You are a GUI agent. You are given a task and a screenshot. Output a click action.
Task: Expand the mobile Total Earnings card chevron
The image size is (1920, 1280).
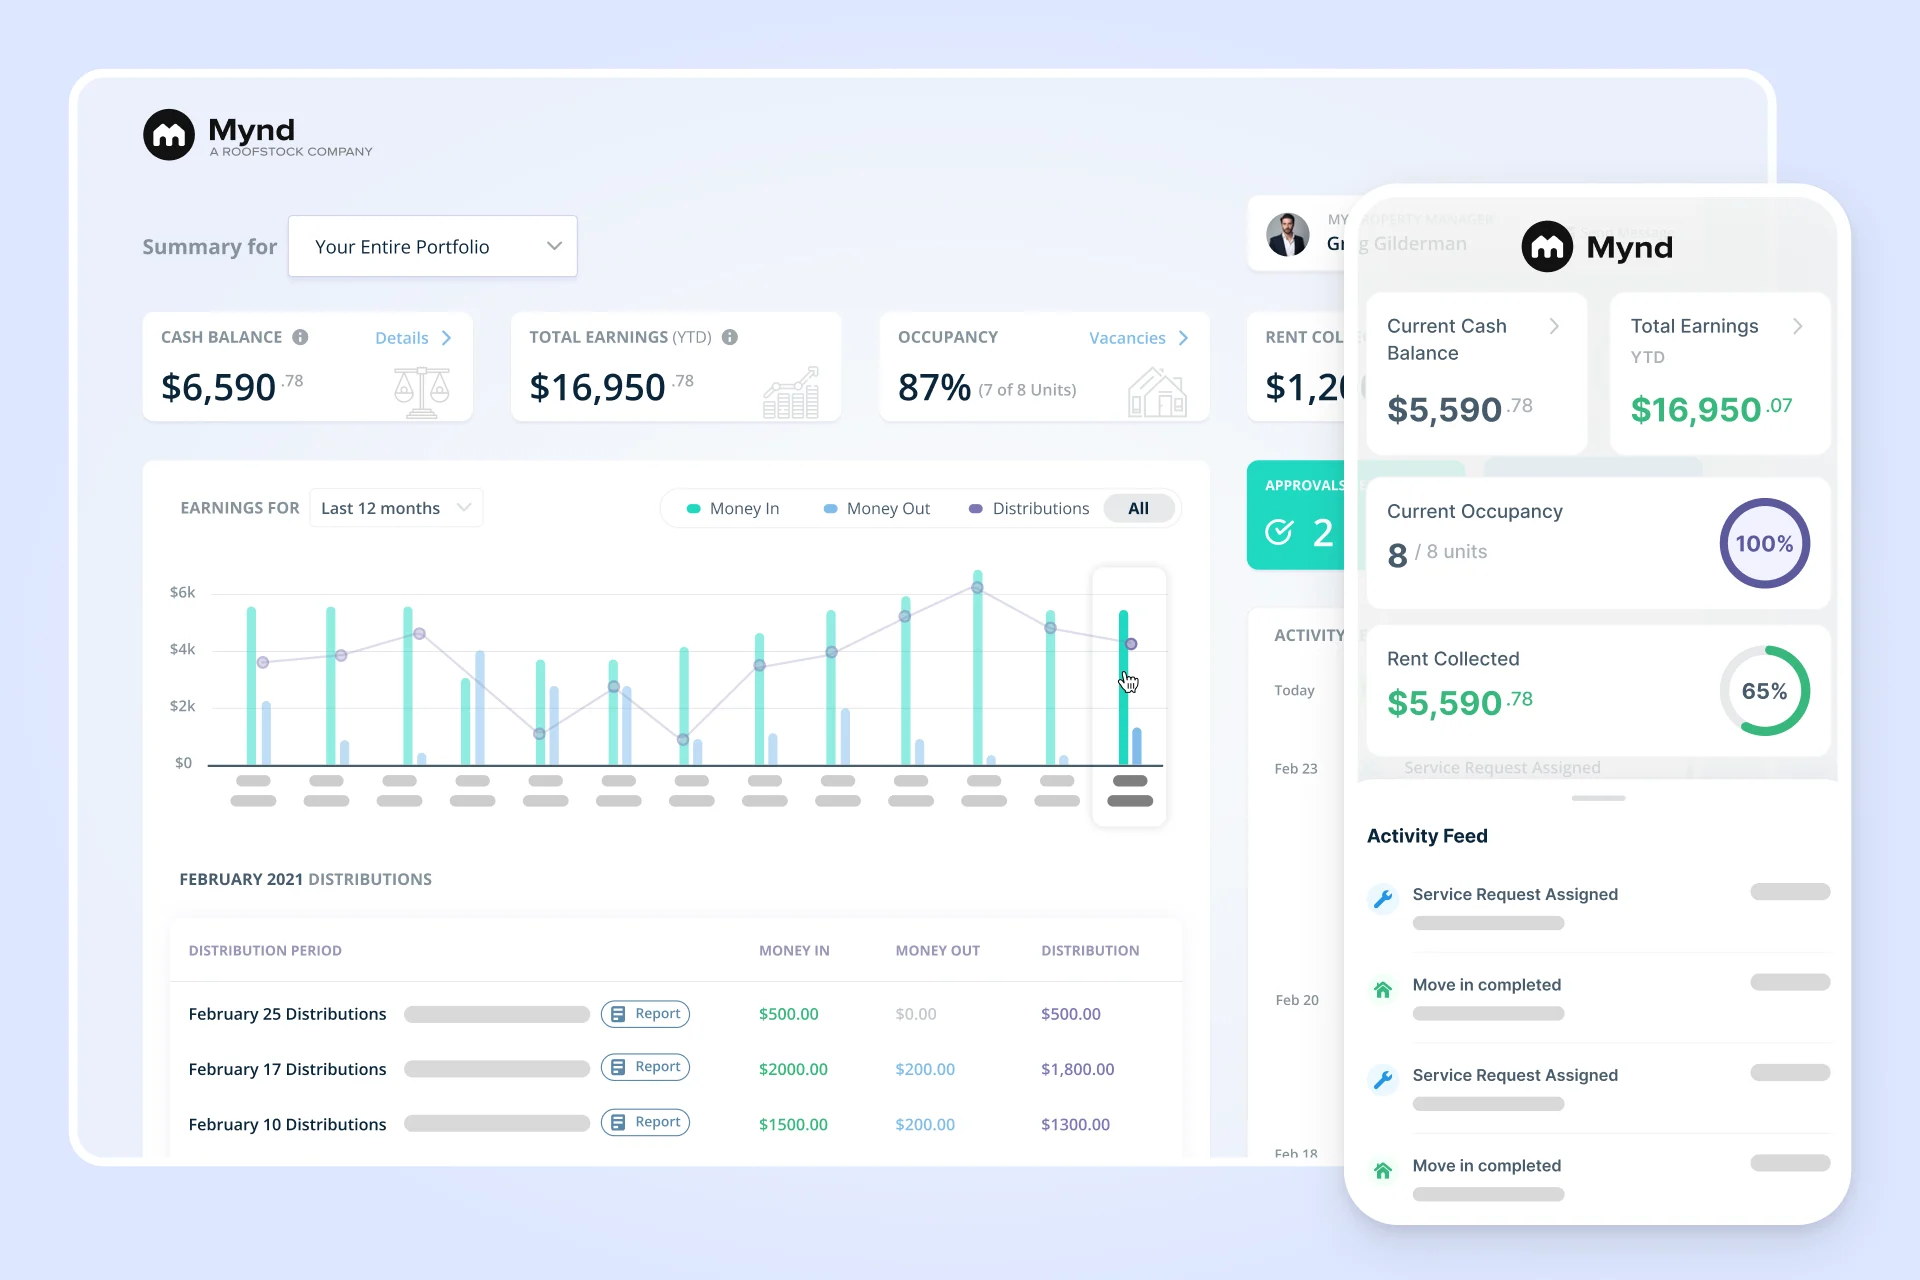pyautogui.click(x=1798, y=326)
